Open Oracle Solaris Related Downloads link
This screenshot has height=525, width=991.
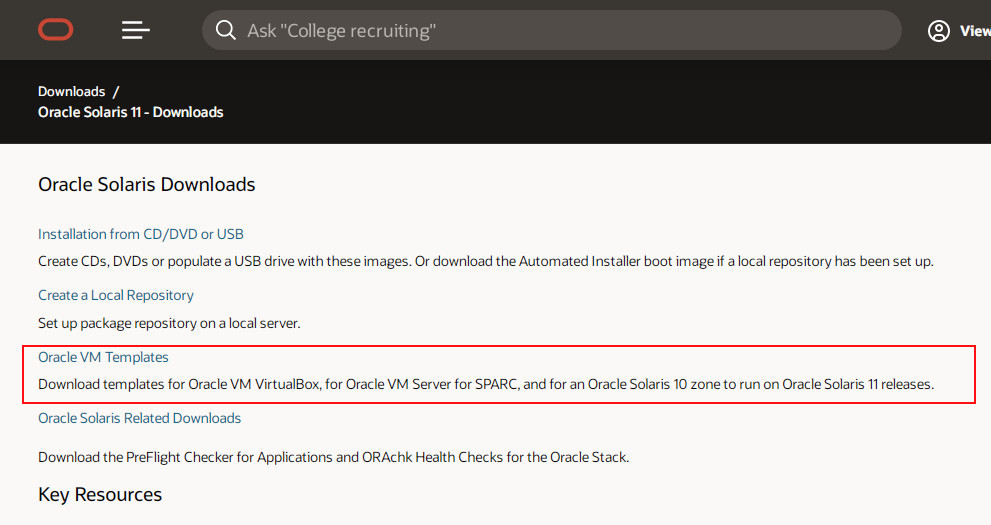coord(139,418)
